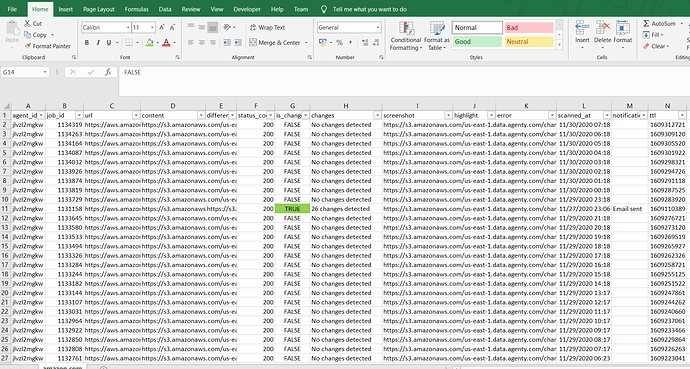Click the Decrease Font Size icon
The width and height of the screenshot is (690, 369).
pyautogui.click(x=172, y=27)
